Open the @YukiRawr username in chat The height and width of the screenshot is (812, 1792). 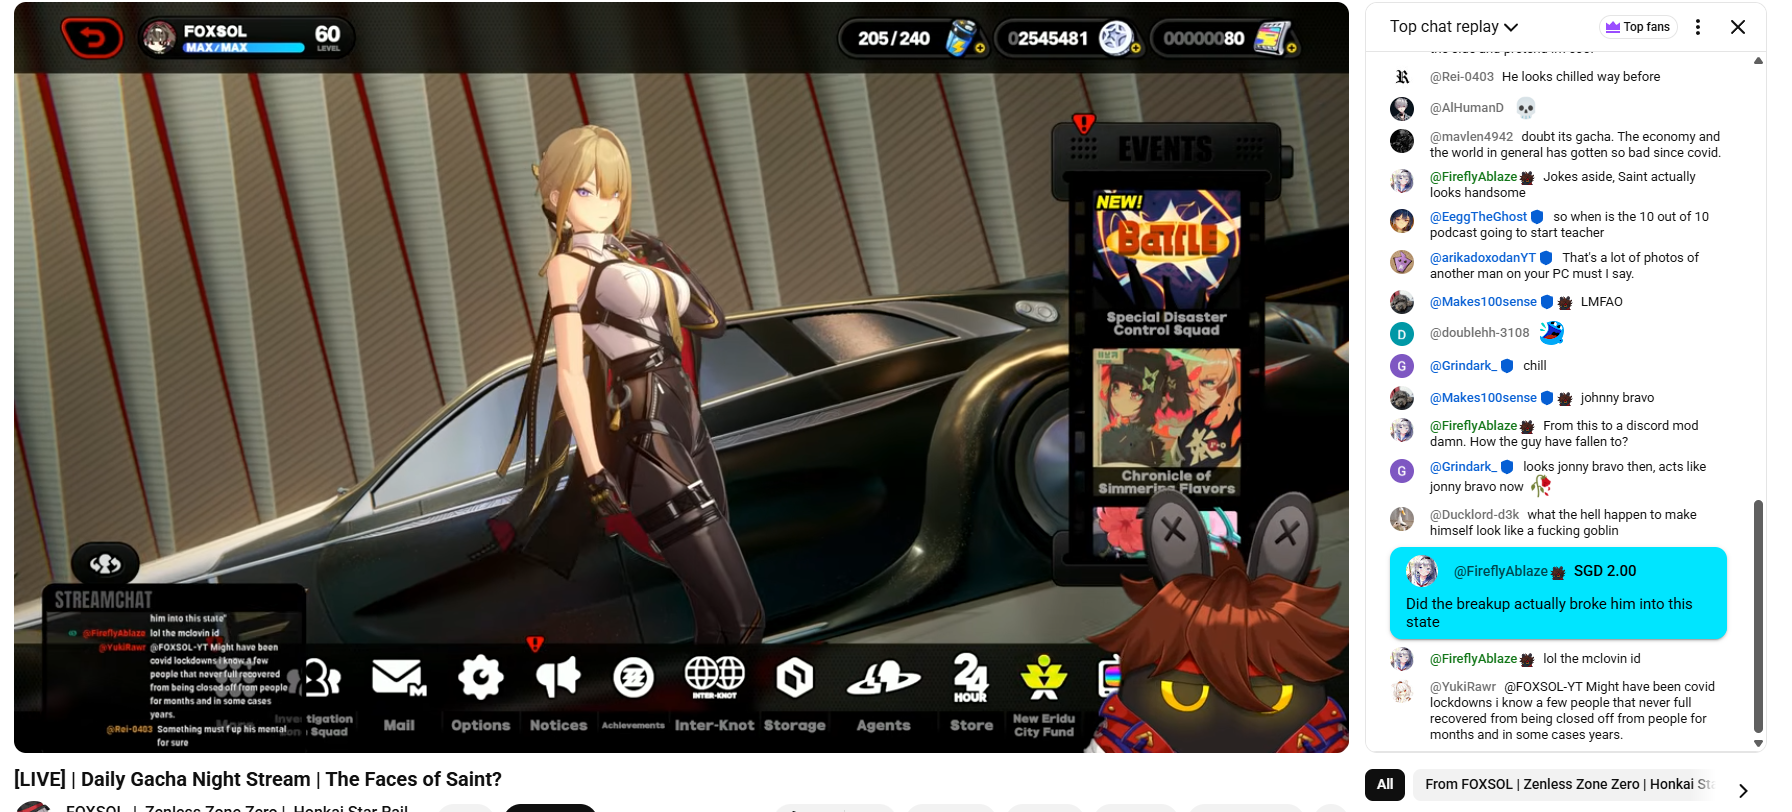pyautogui.click(x=1463, y=687)
